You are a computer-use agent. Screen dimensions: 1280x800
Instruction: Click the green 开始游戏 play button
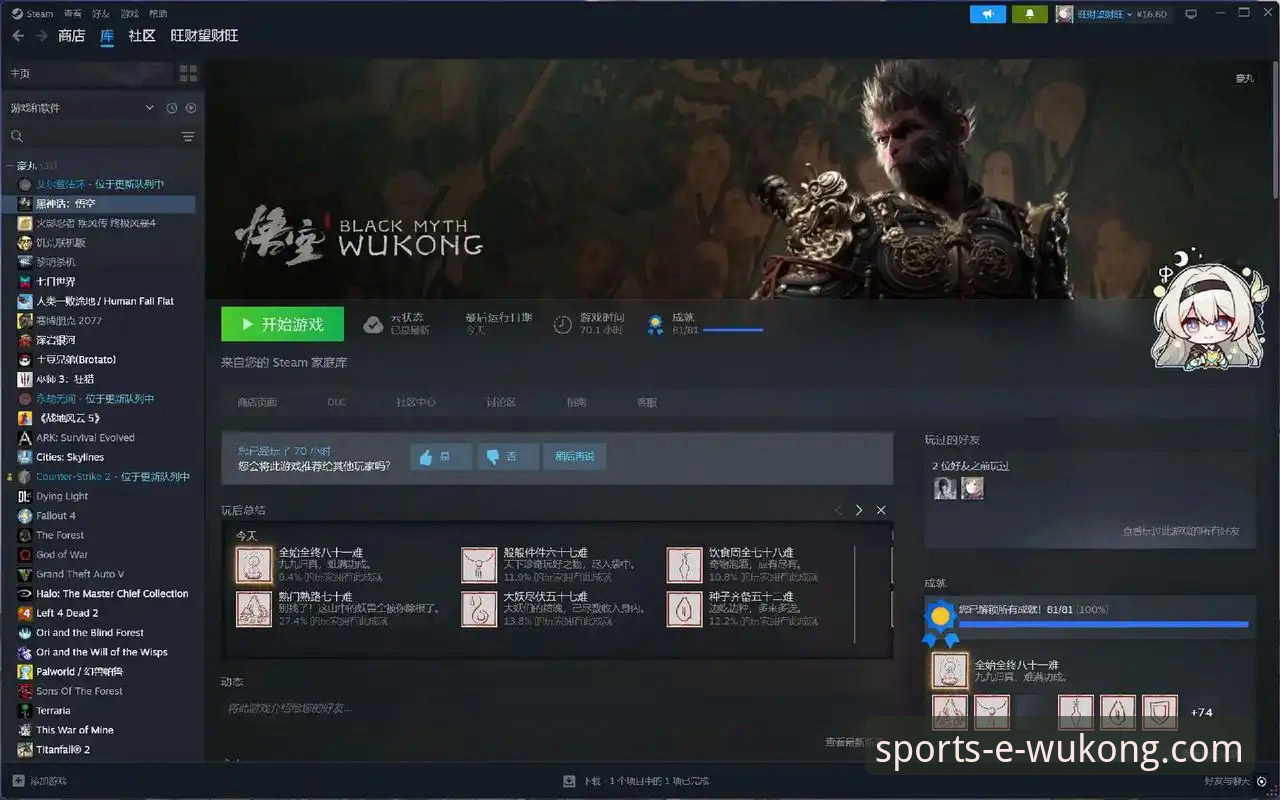tap(282, 324)
